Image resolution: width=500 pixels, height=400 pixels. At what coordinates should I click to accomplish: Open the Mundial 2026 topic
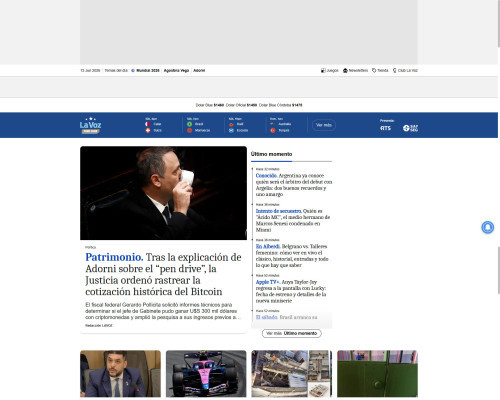148,71
